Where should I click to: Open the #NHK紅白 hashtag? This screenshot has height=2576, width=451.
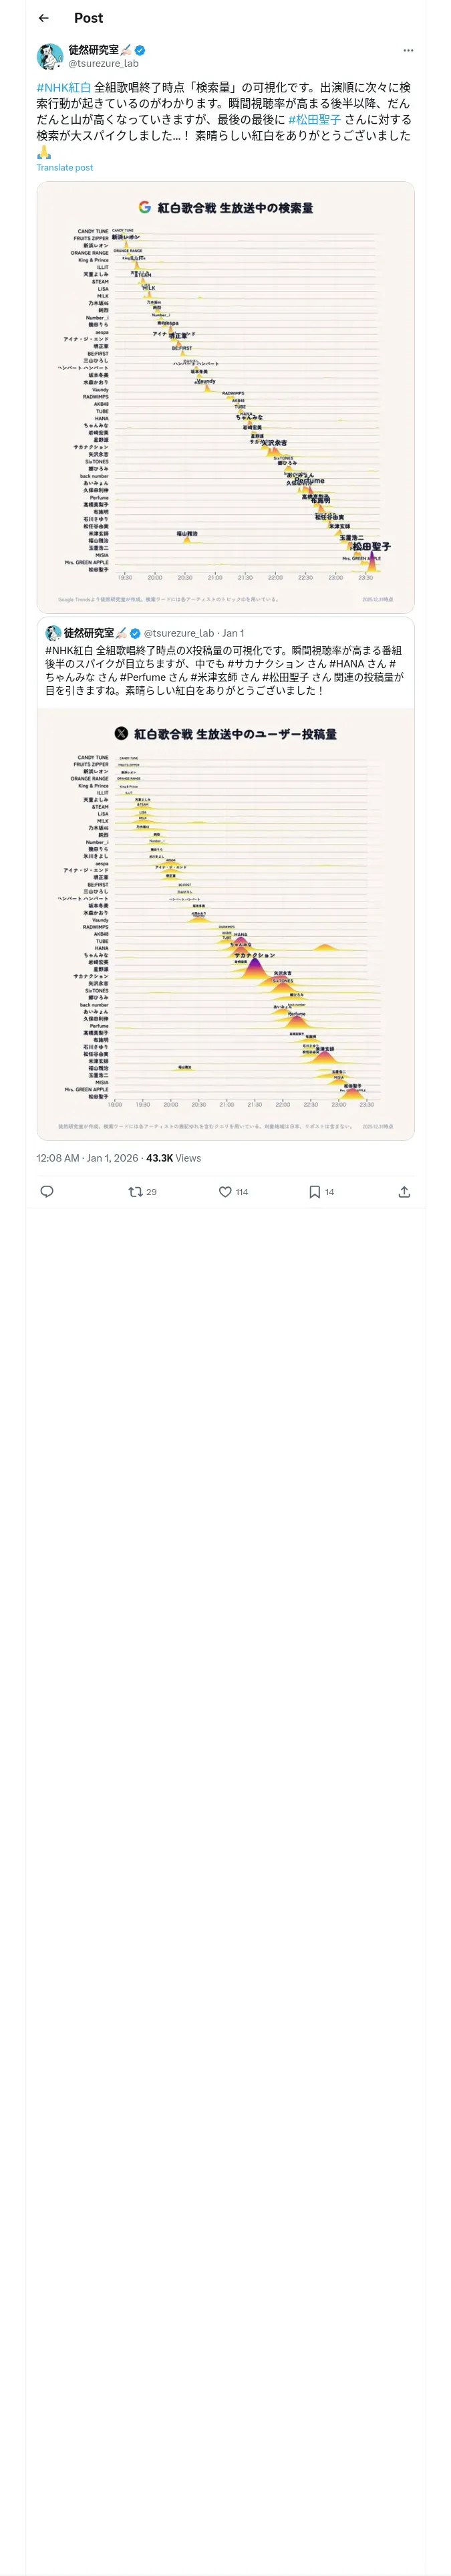63,88
